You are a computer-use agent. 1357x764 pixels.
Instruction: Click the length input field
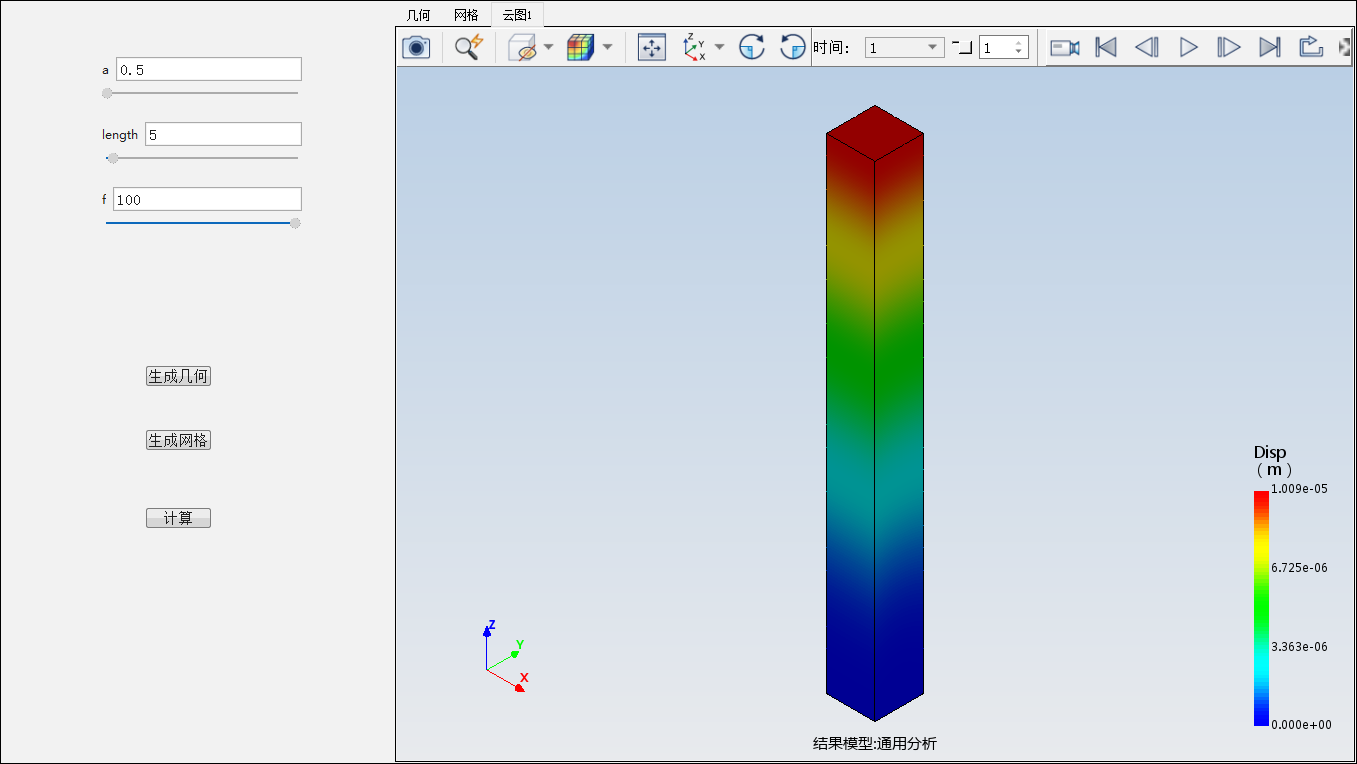223,134
